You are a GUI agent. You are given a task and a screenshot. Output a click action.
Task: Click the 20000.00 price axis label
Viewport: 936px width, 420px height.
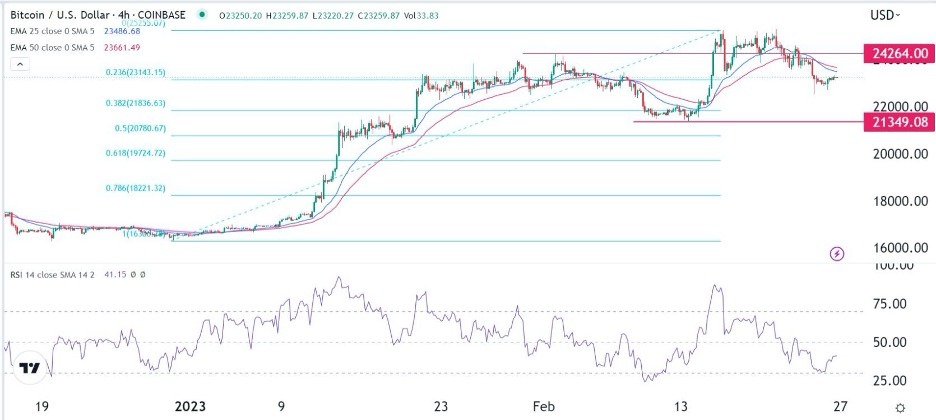click(898, 154)
